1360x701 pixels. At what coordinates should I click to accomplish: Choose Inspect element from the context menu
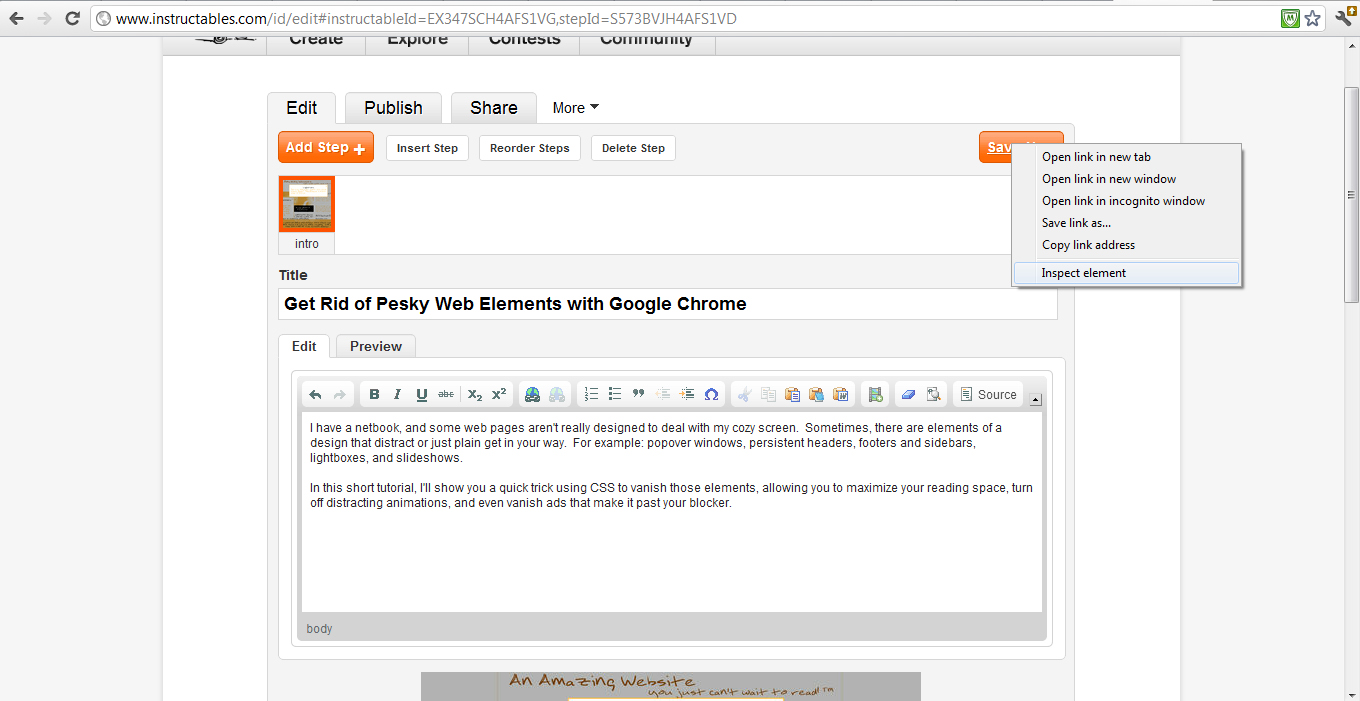(1126, 273)
